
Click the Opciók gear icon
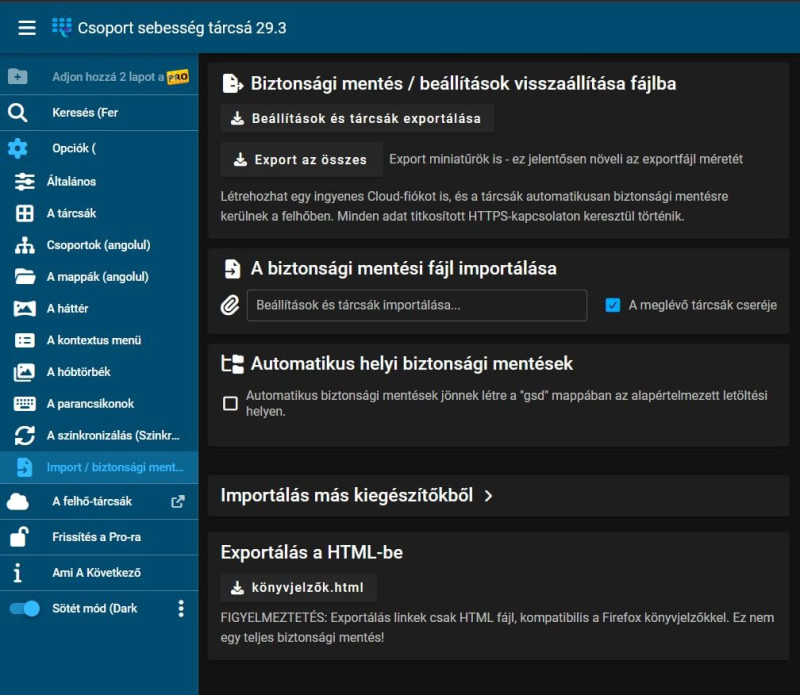pyautogui.click(x=17, y=148)
